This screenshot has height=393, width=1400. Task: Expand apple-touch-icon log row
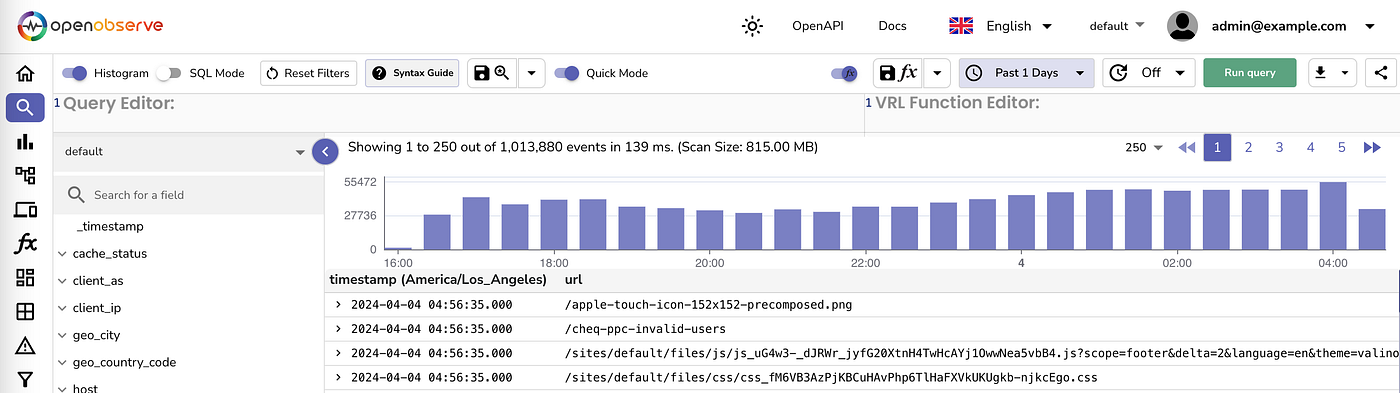click(x=338, y=304)
